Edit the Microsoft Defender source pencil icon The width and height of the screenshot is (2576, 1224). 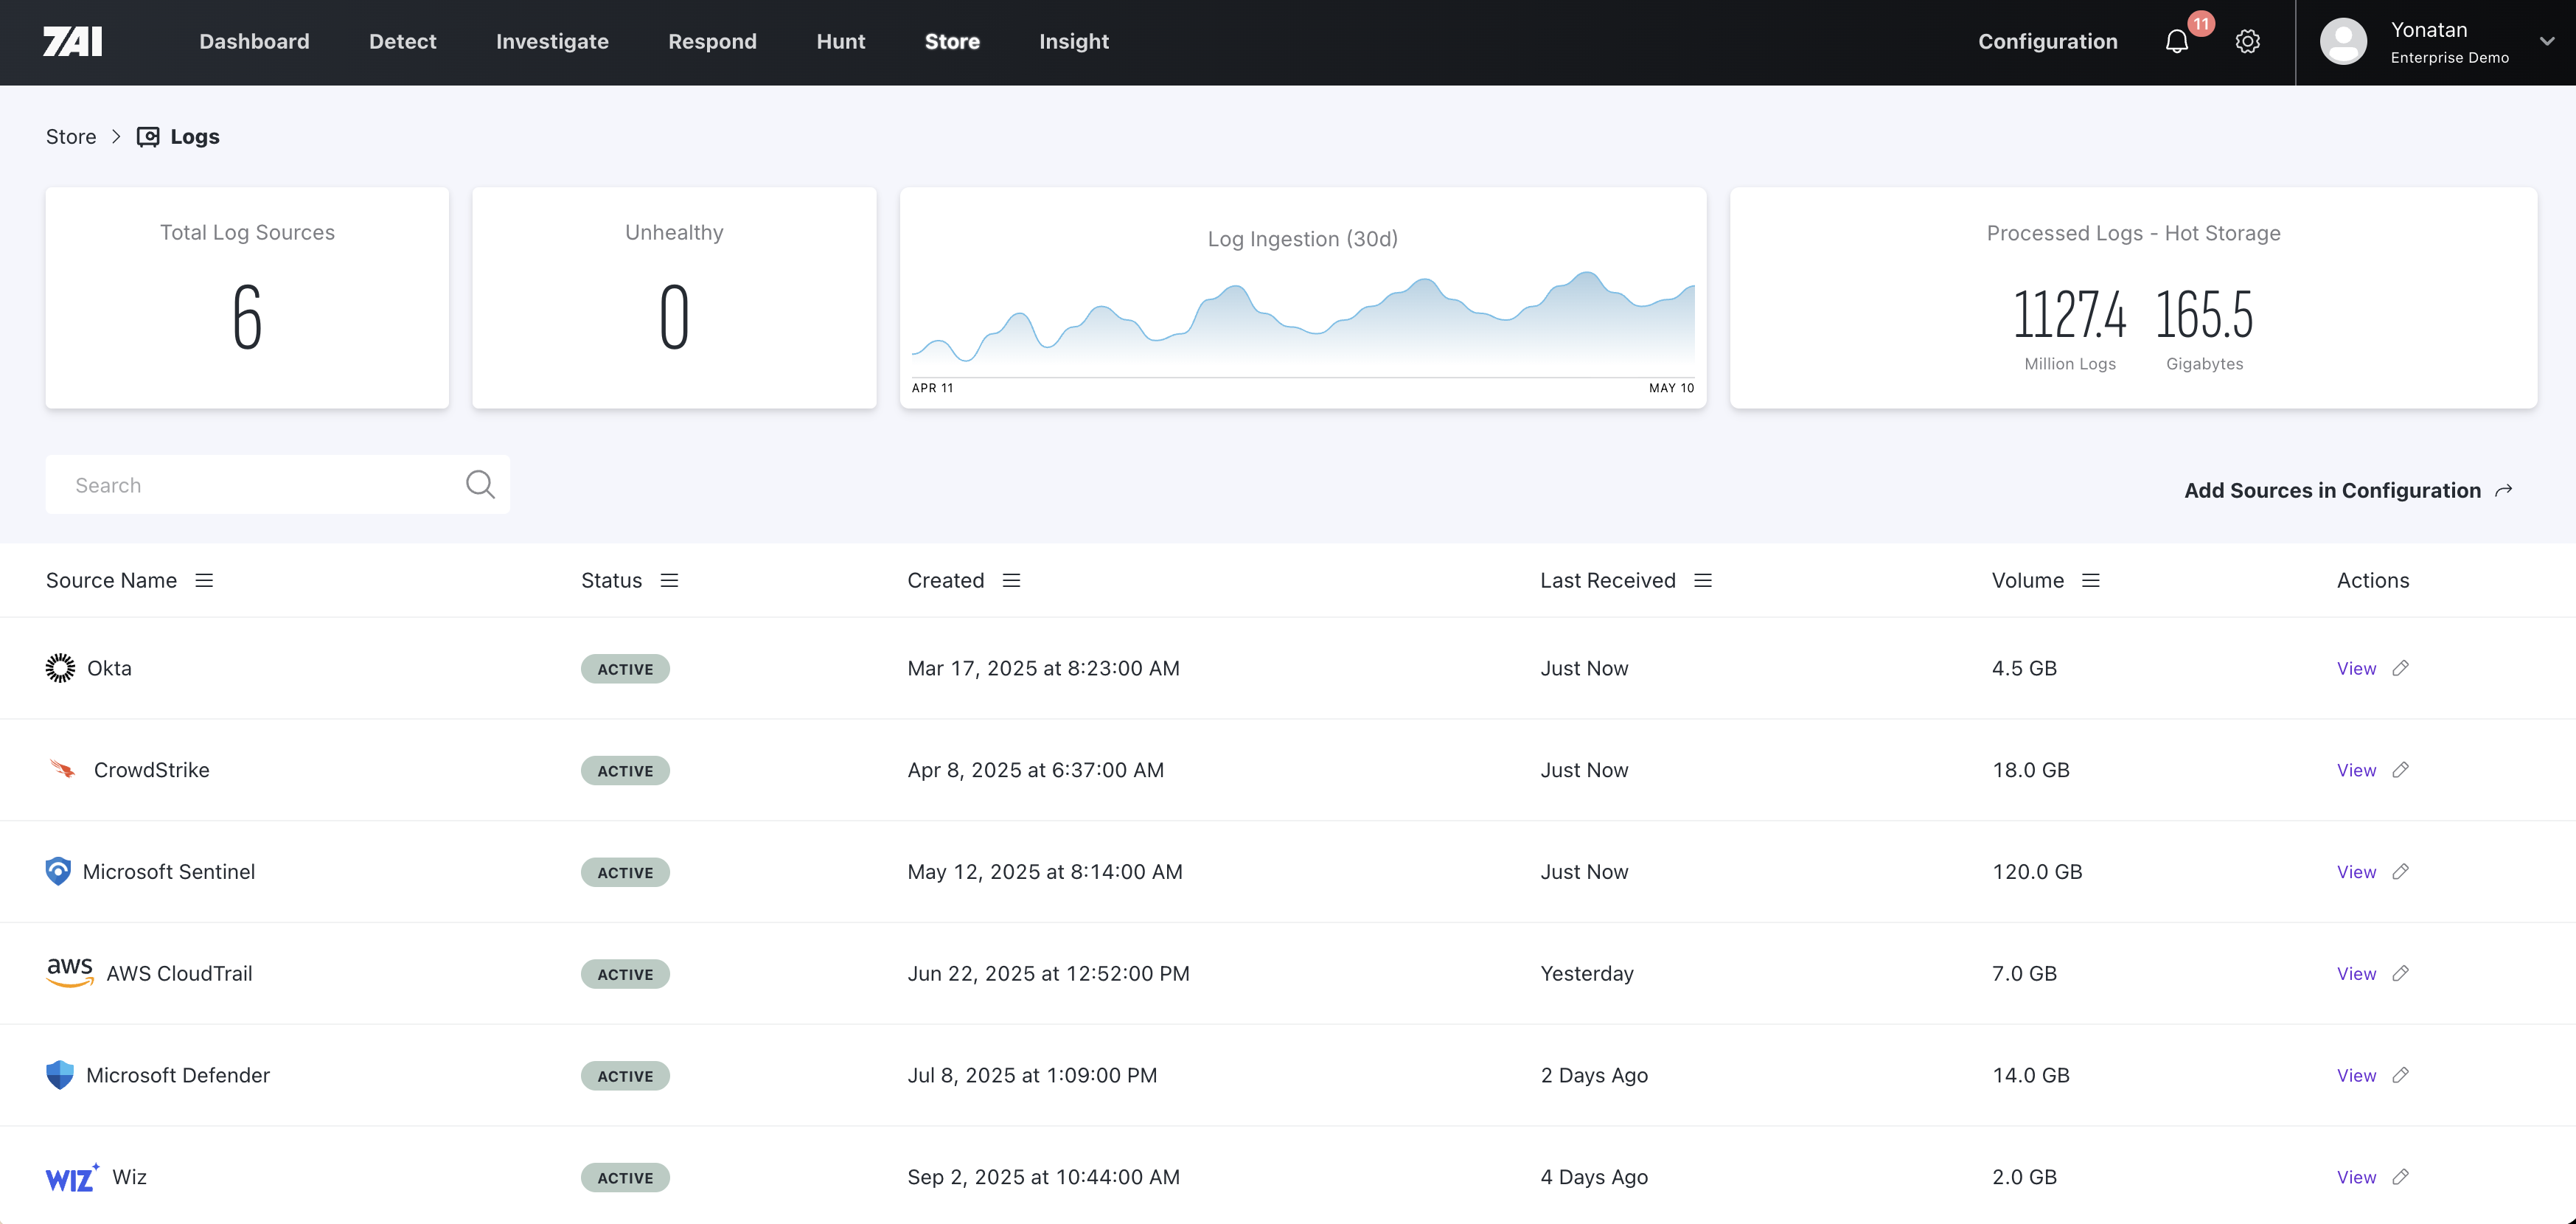click(2400, 1075)
